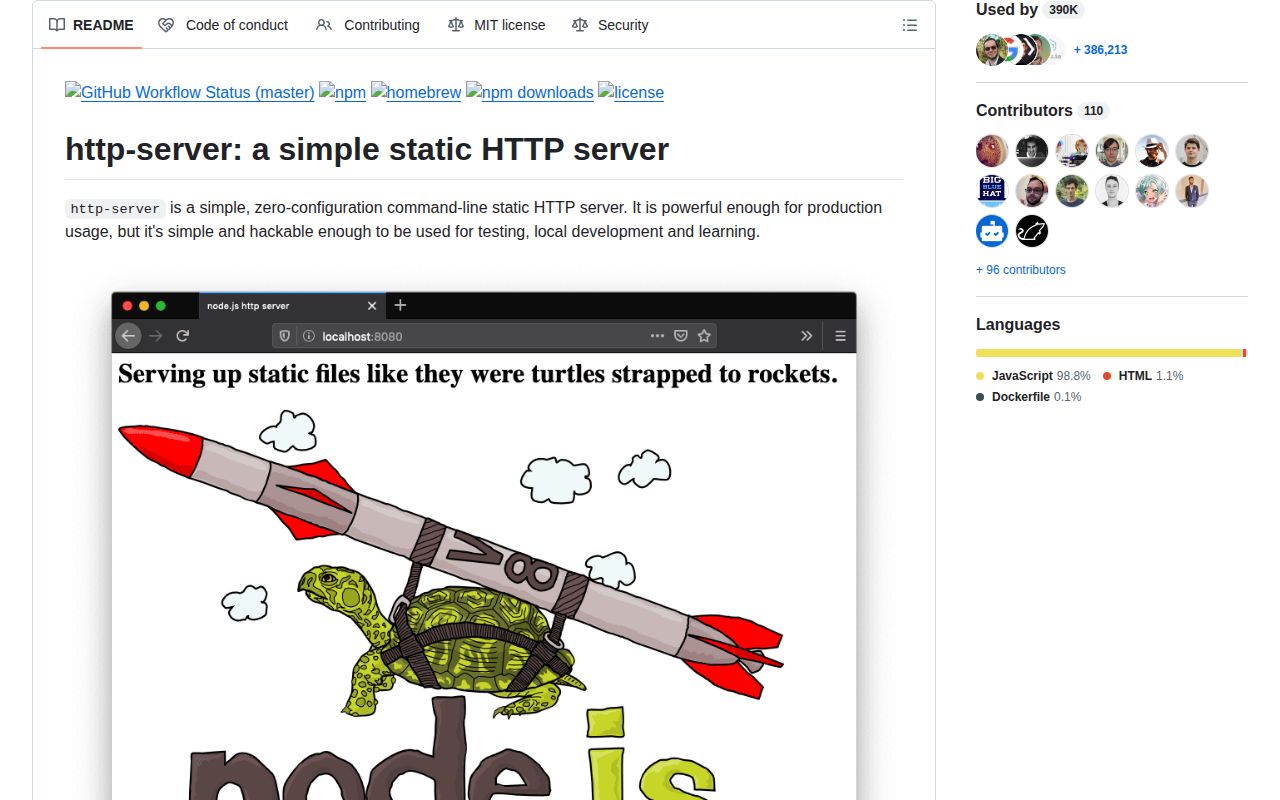This screenshot has height=800, width=1280.
Task: Click the '+ 386,213' dependents link
Action: coord(1100,50)
